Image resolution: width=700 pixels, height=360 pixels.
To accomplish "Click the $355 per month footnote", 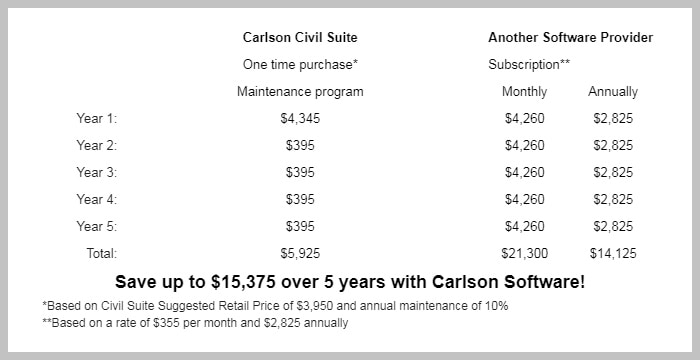I will [x=195, y=323].
